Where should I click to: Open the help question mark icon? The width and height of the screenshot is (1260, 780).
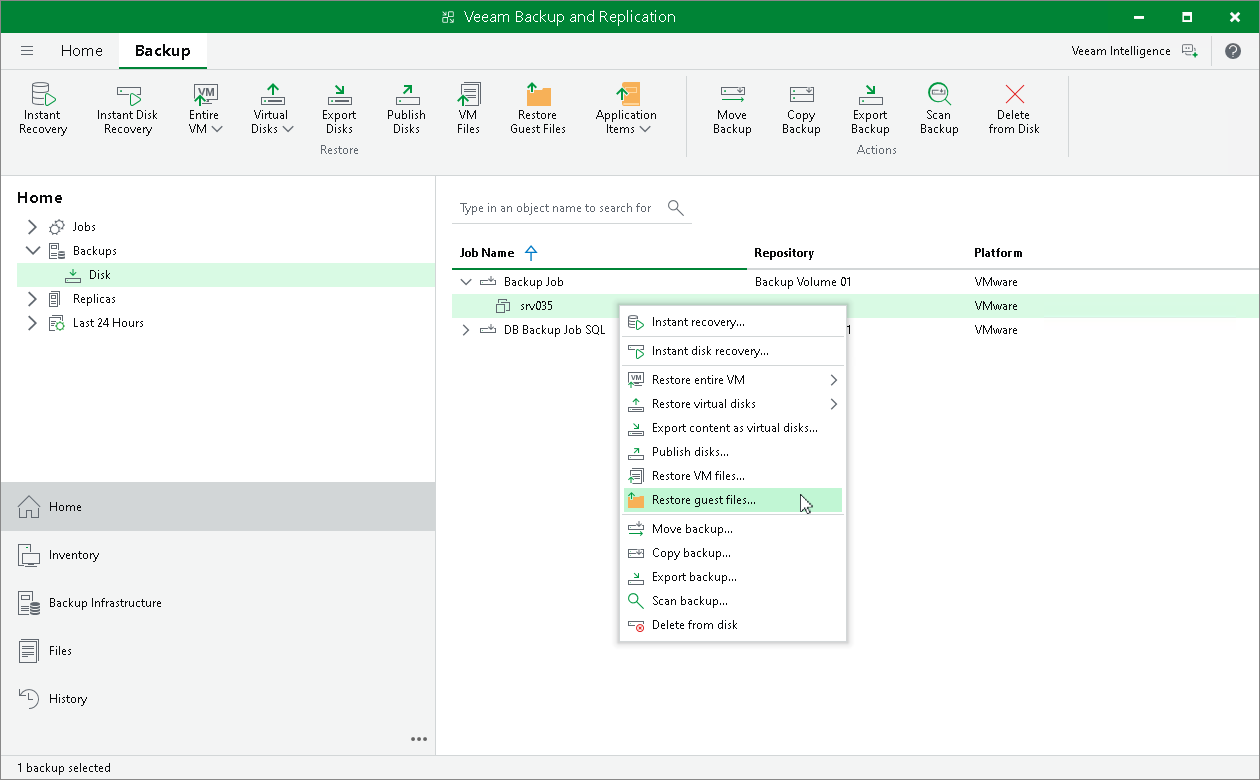[1232, 51]
